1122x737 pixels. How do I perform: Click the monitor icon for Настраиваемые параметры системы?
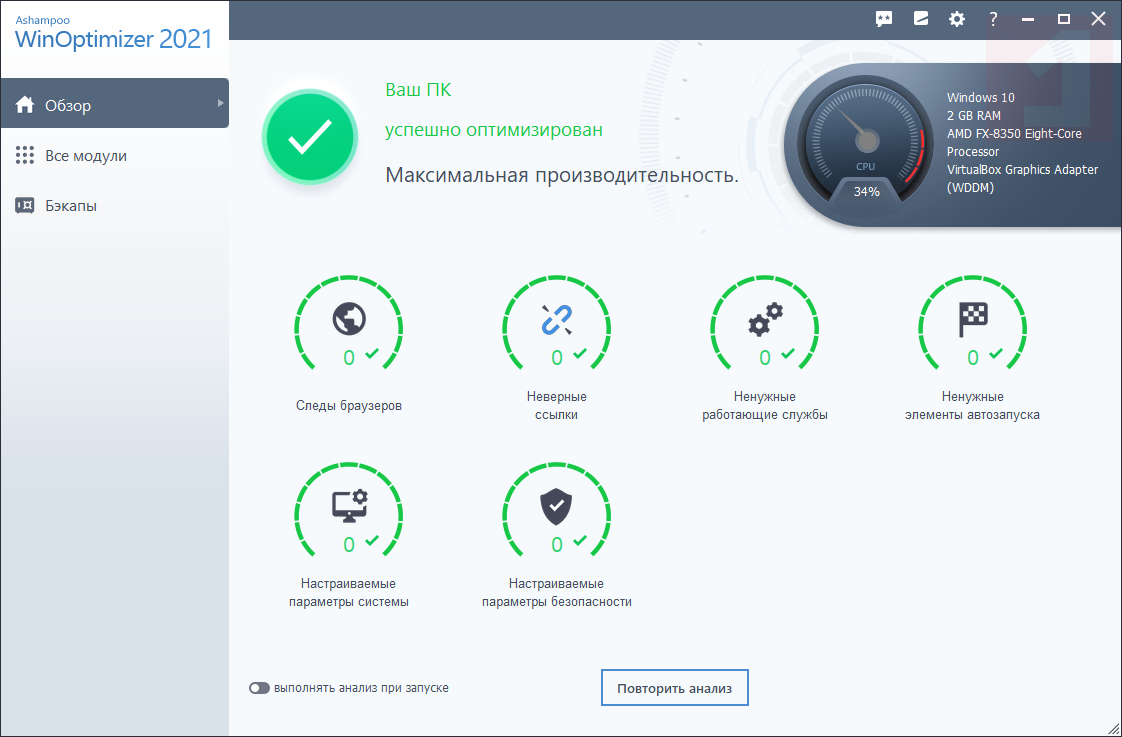[348, 506]
